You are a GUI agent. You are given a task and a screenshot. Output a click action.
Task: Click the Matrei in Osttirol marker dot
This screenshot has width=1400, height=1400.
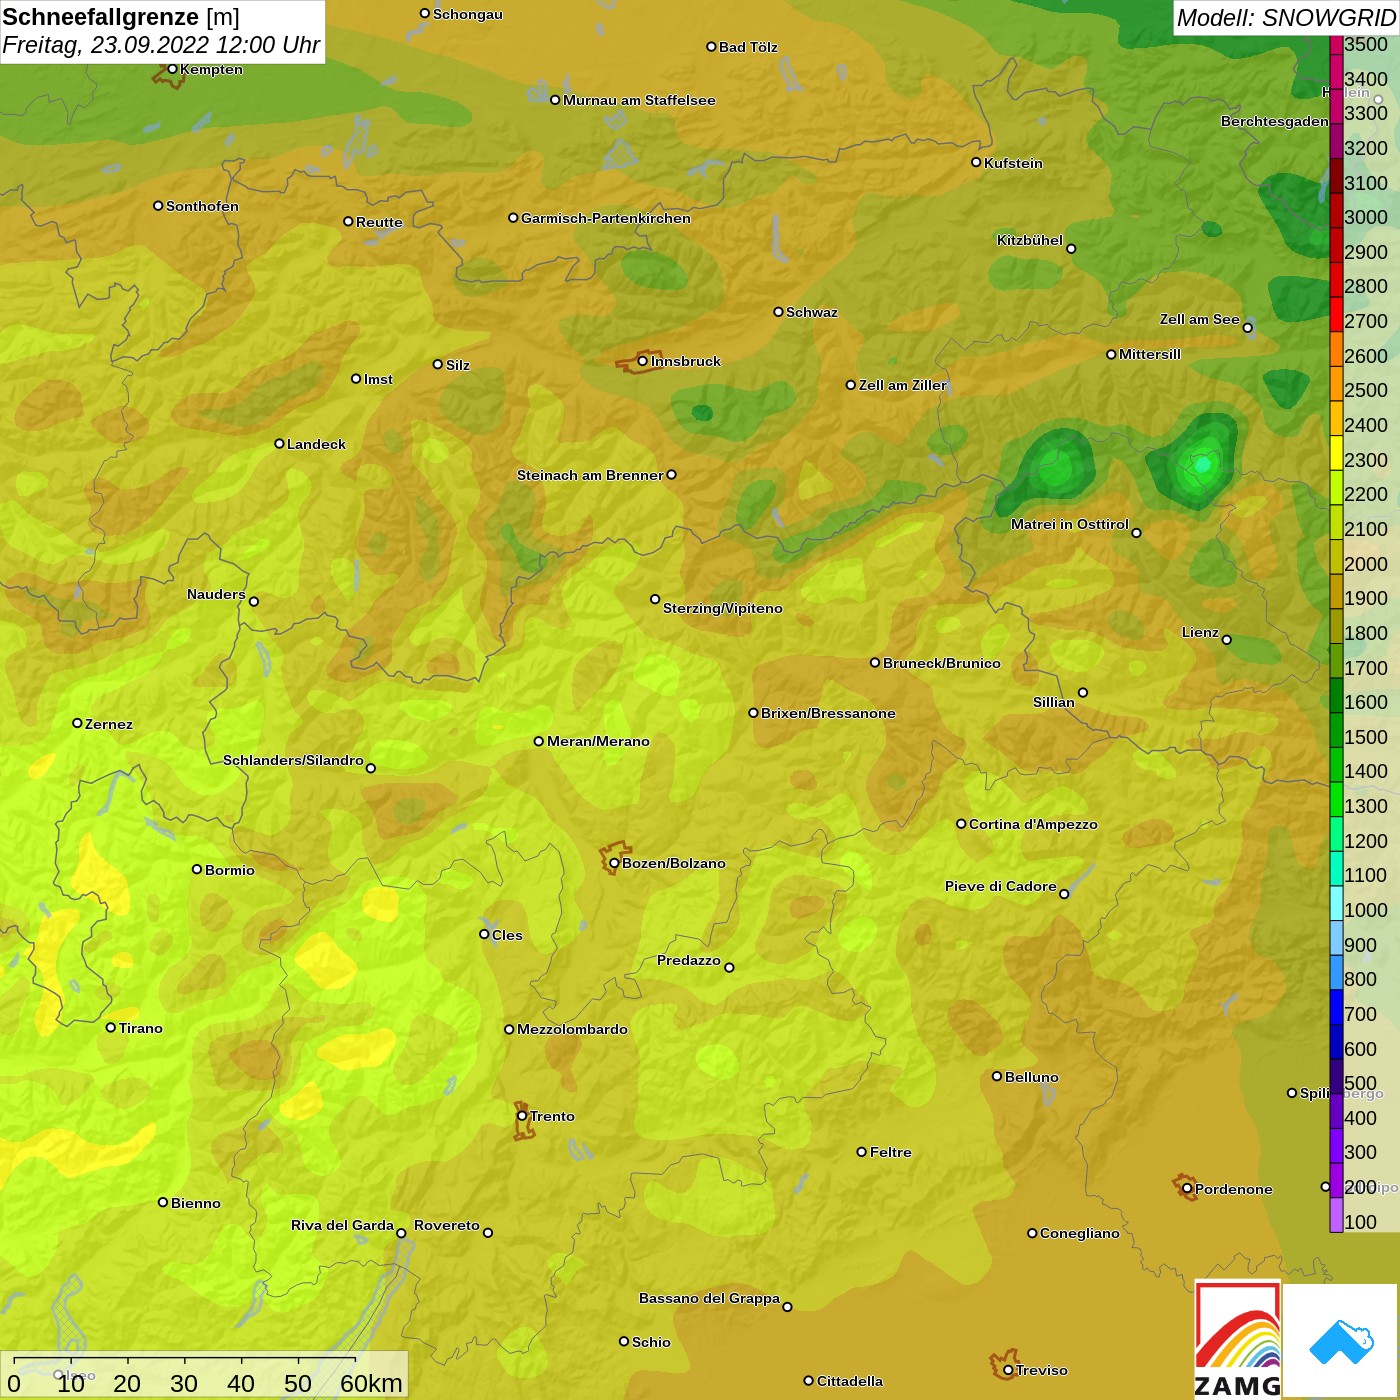(x=1136, y=532)
